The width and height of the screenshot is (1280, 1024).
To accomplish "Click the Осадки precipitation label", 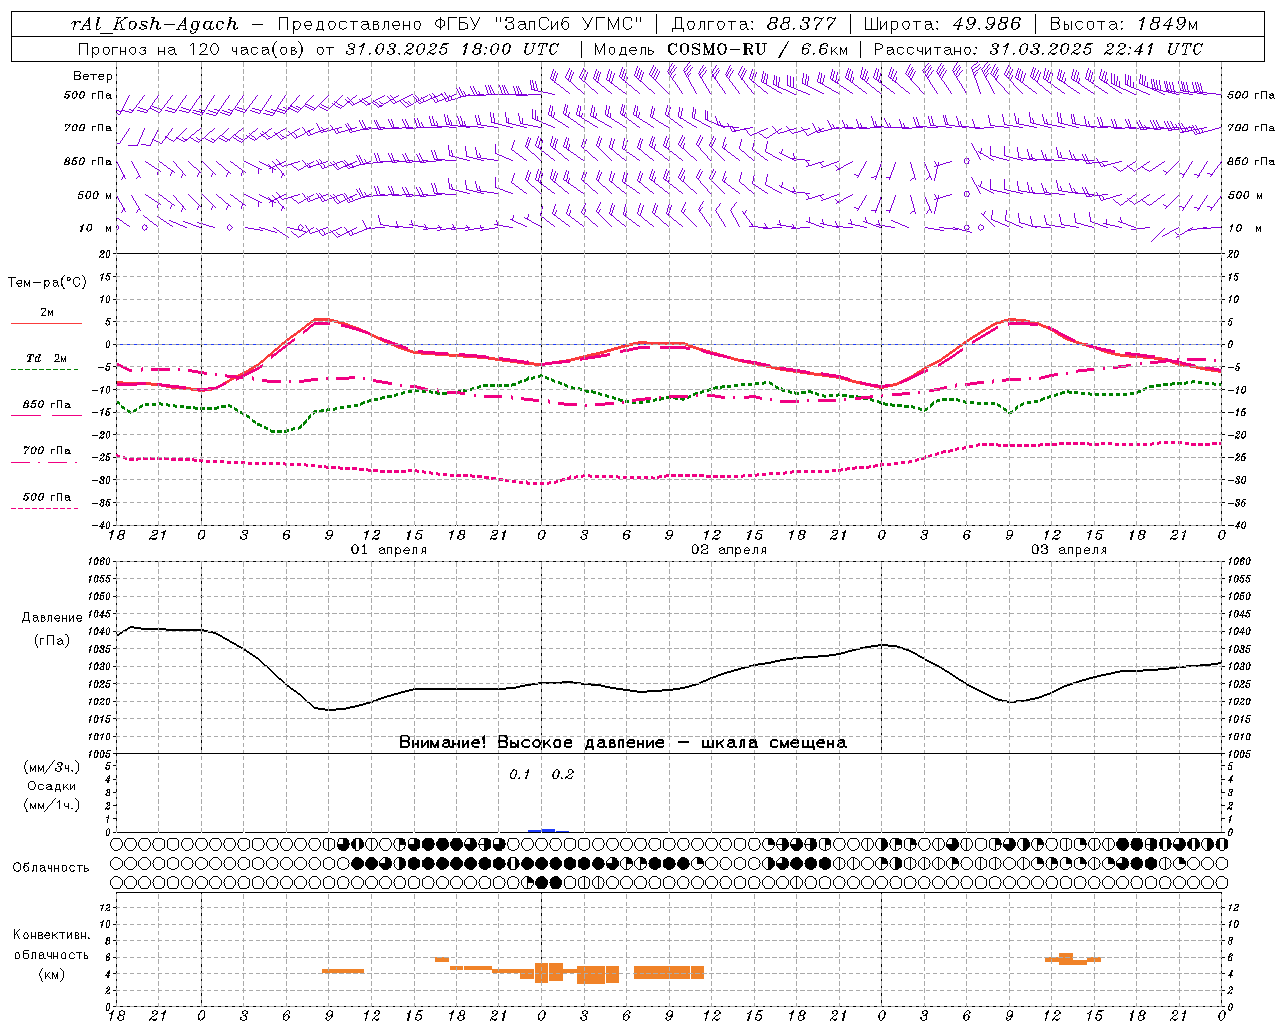I will click(51, 786).
